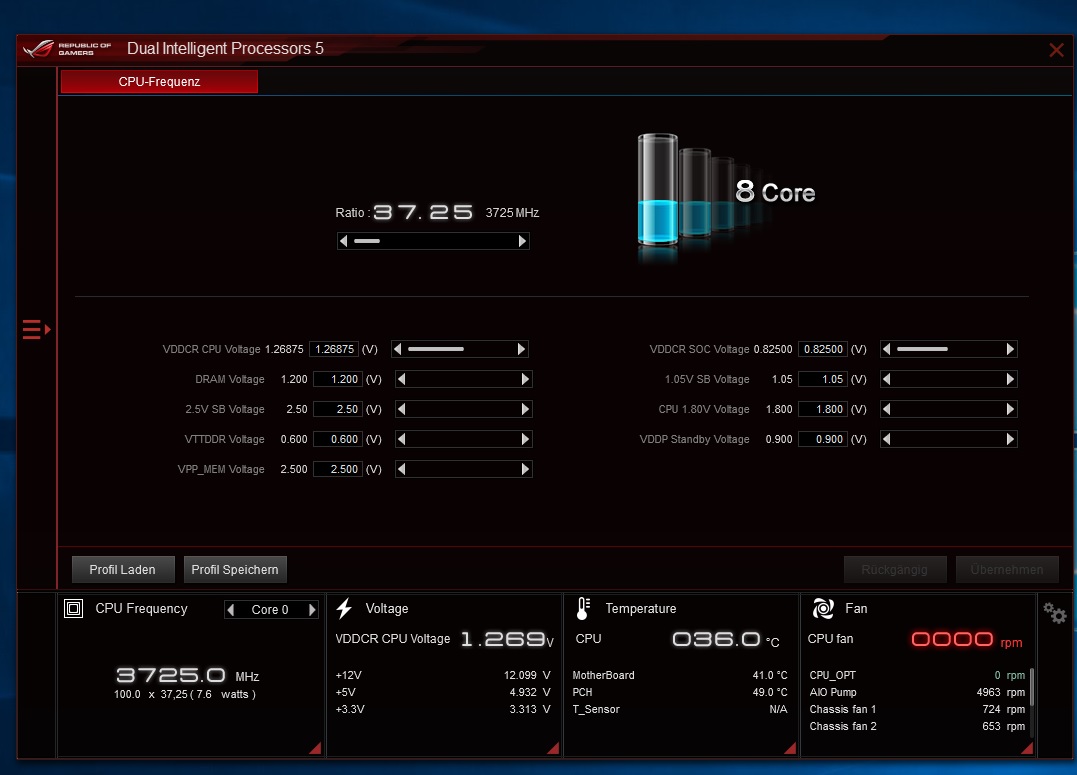
Task: Click the Profil Laden button
Action: 123,570
